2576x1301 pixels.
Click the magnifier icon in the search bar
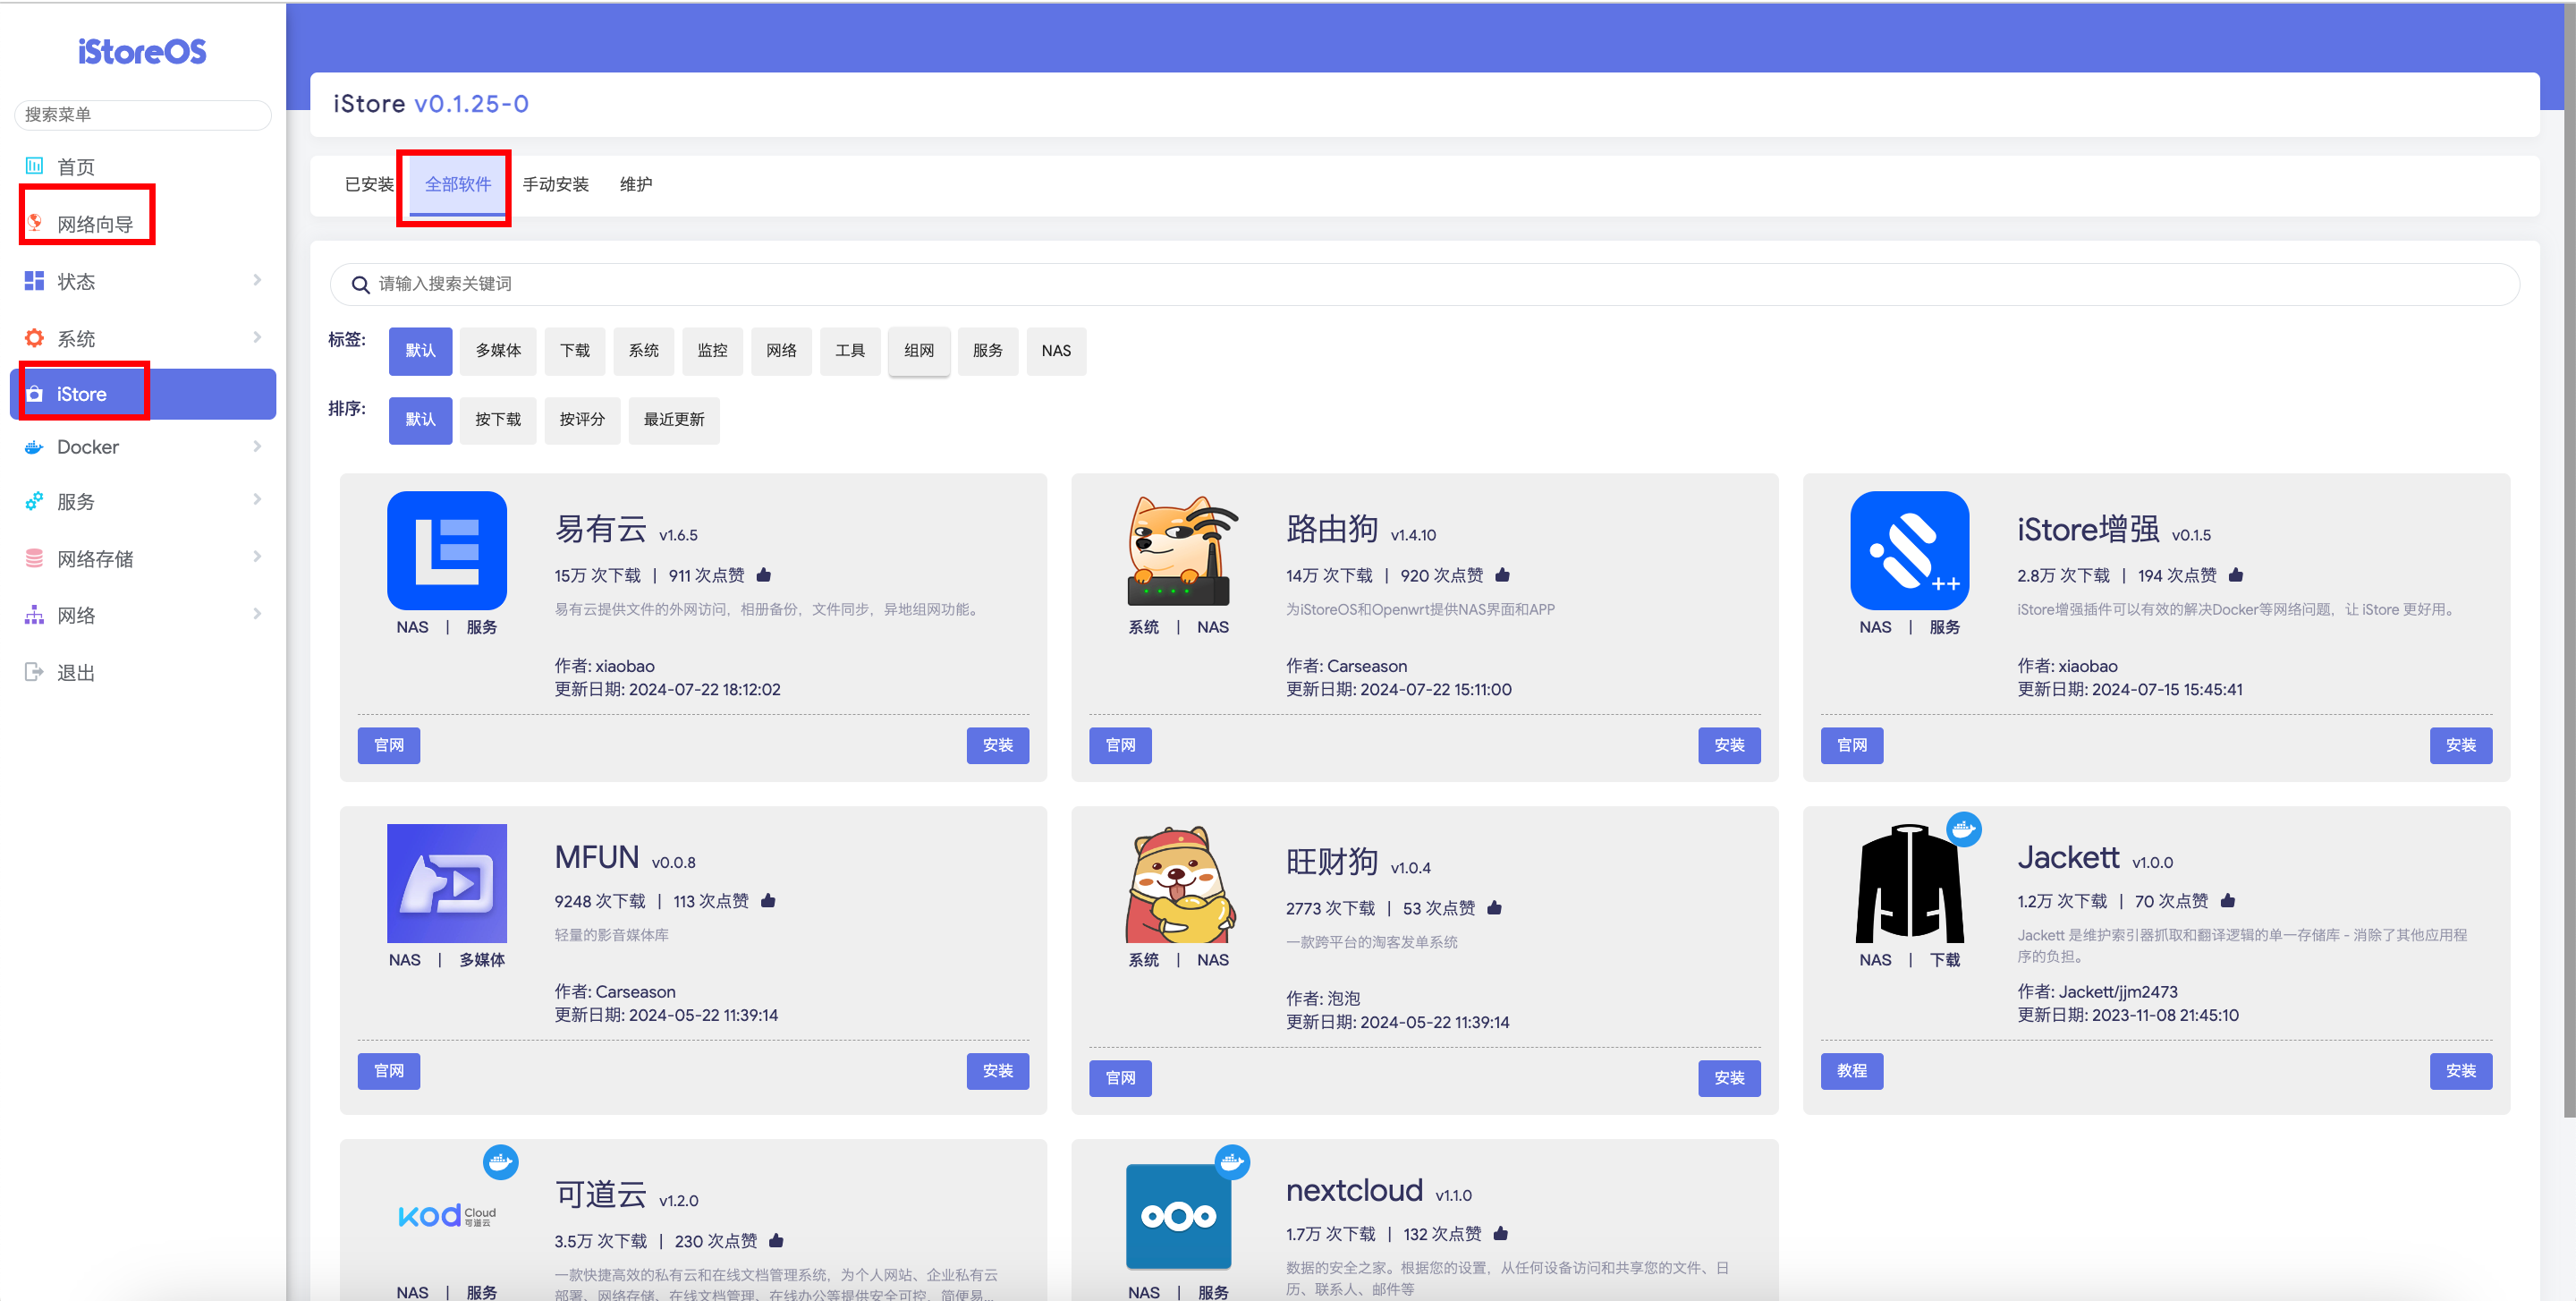tap(361, 285)
